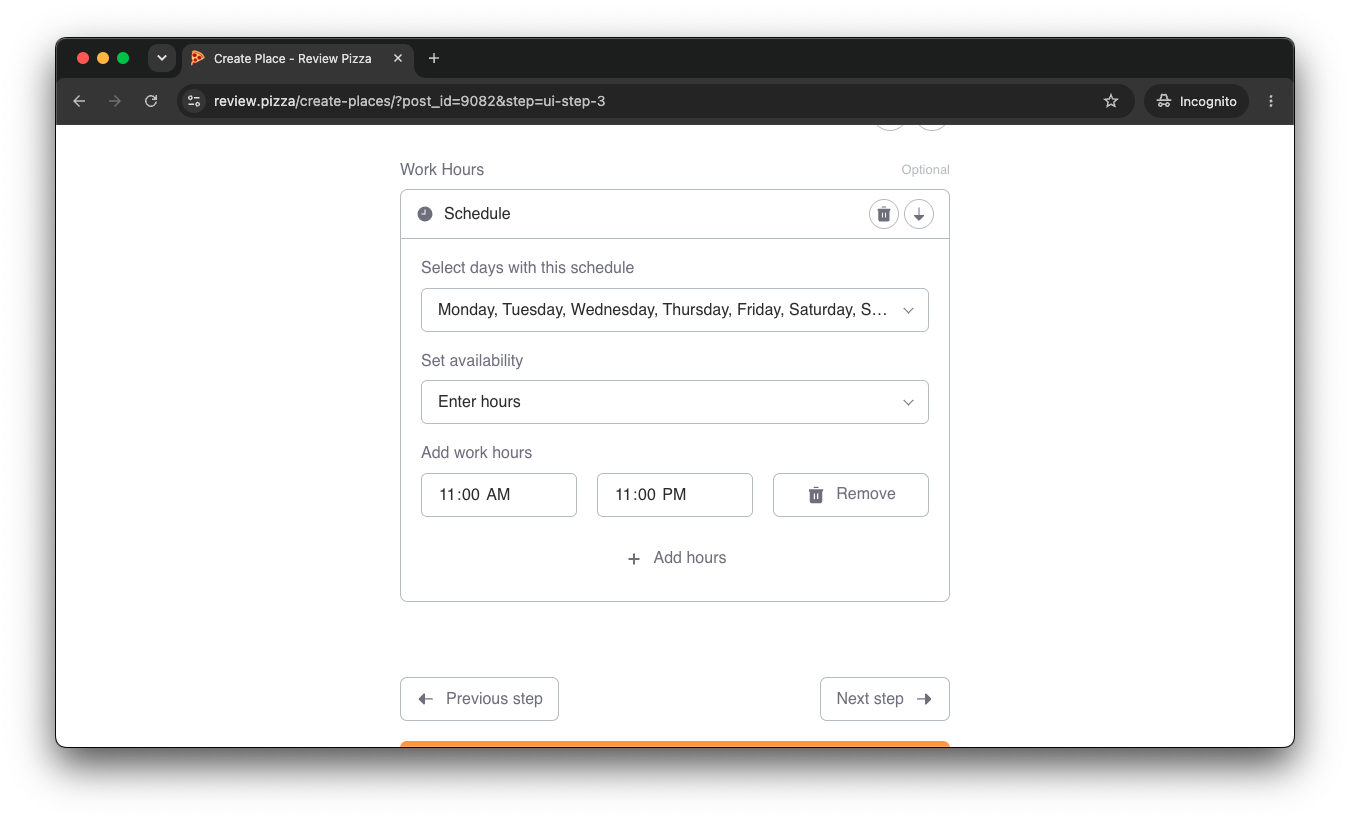The height and width of the screenshot is (821, 1350).
Task: Click the address bar URL
Action: pyautogui.click(x=409, y=101)
